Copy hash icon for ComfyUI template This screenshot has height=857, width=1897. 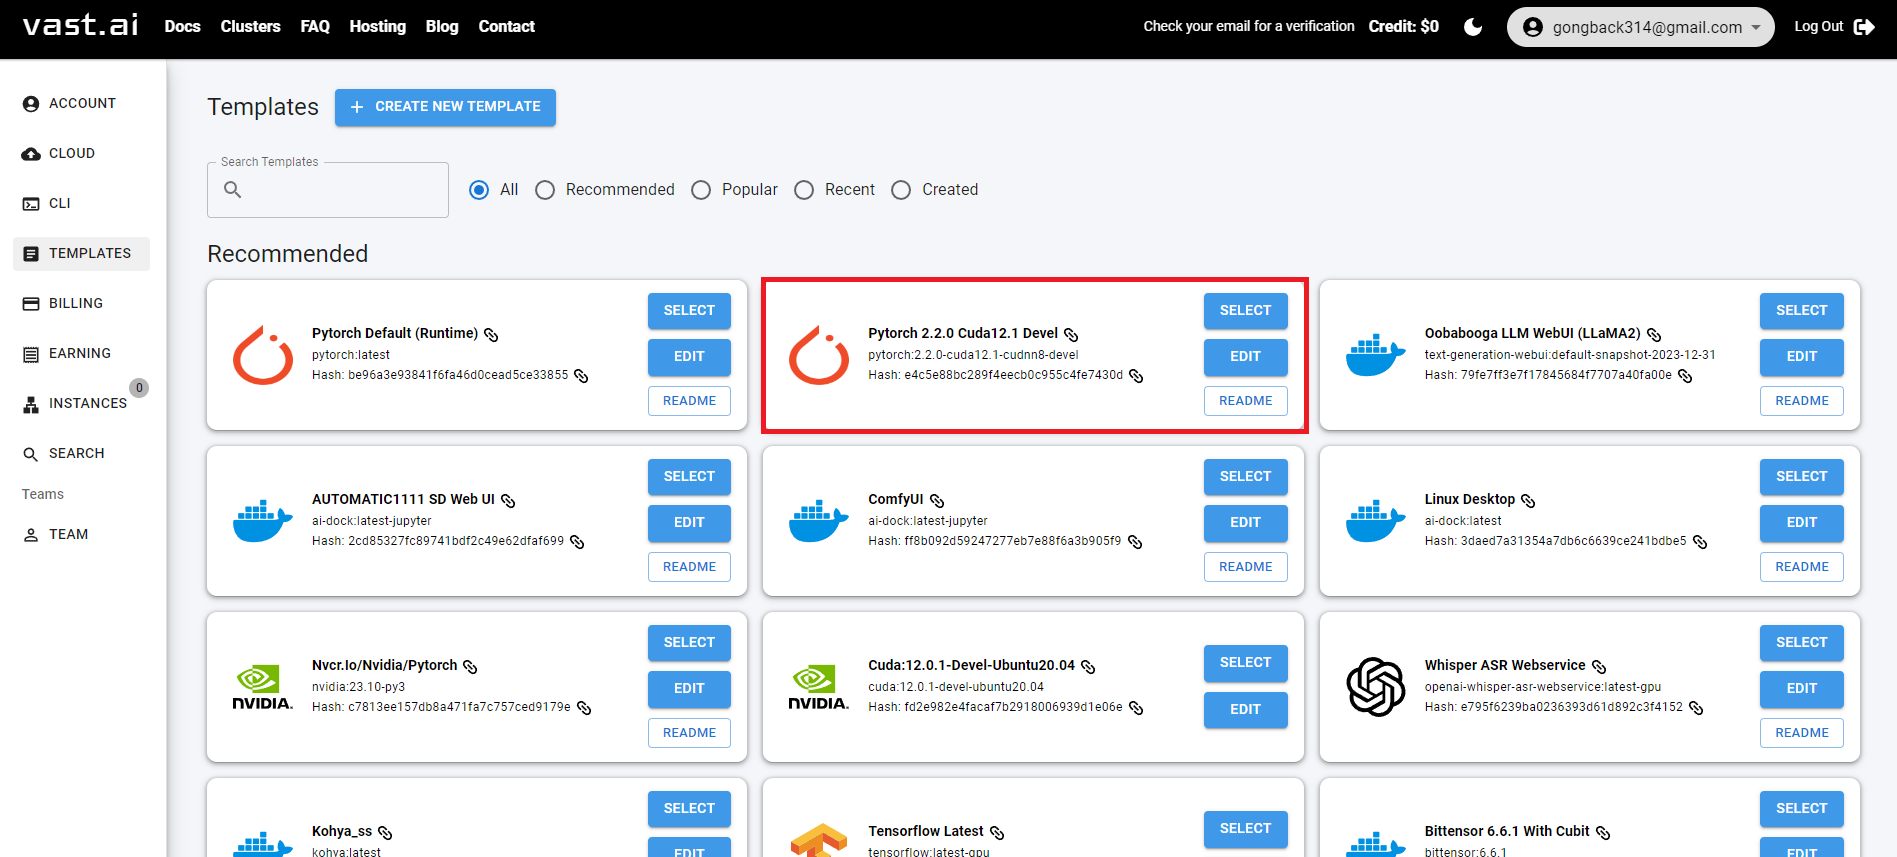click(x=1135, y=542)
